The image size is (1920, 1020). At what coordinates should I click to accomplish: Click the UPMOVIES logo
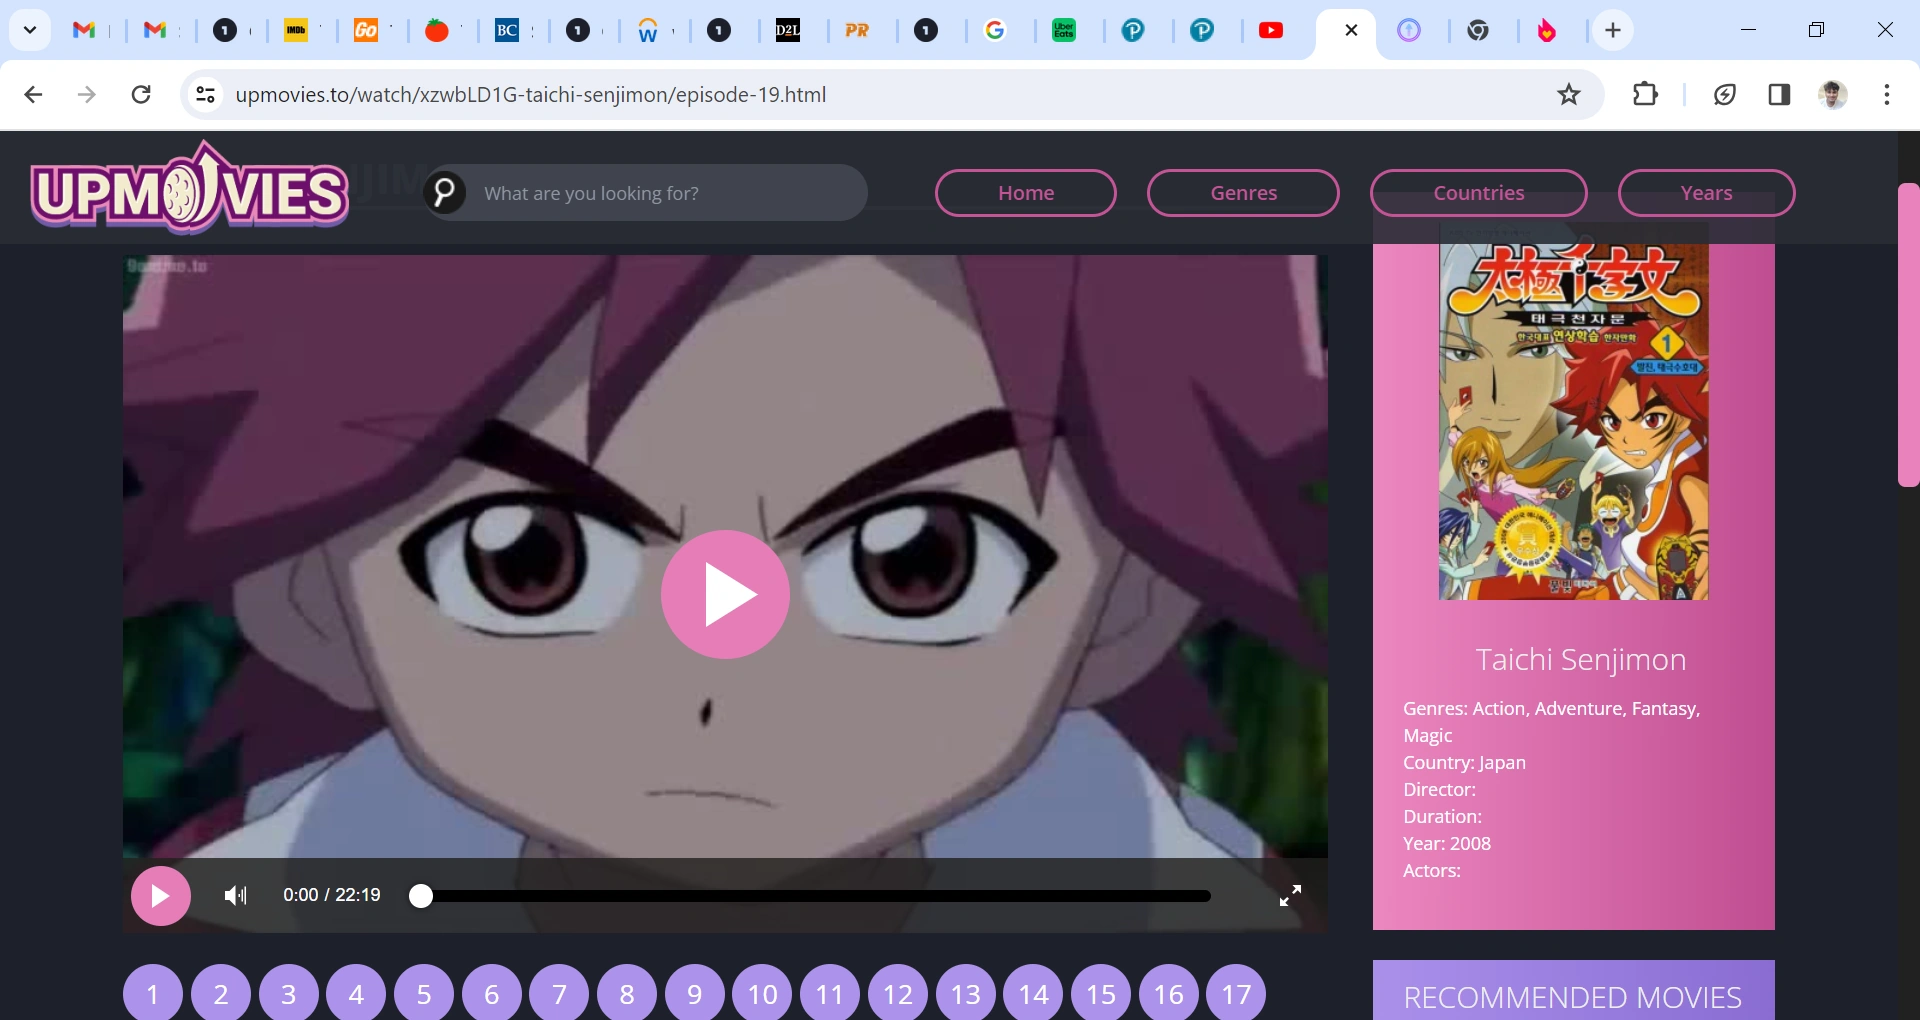click(189, 187)
